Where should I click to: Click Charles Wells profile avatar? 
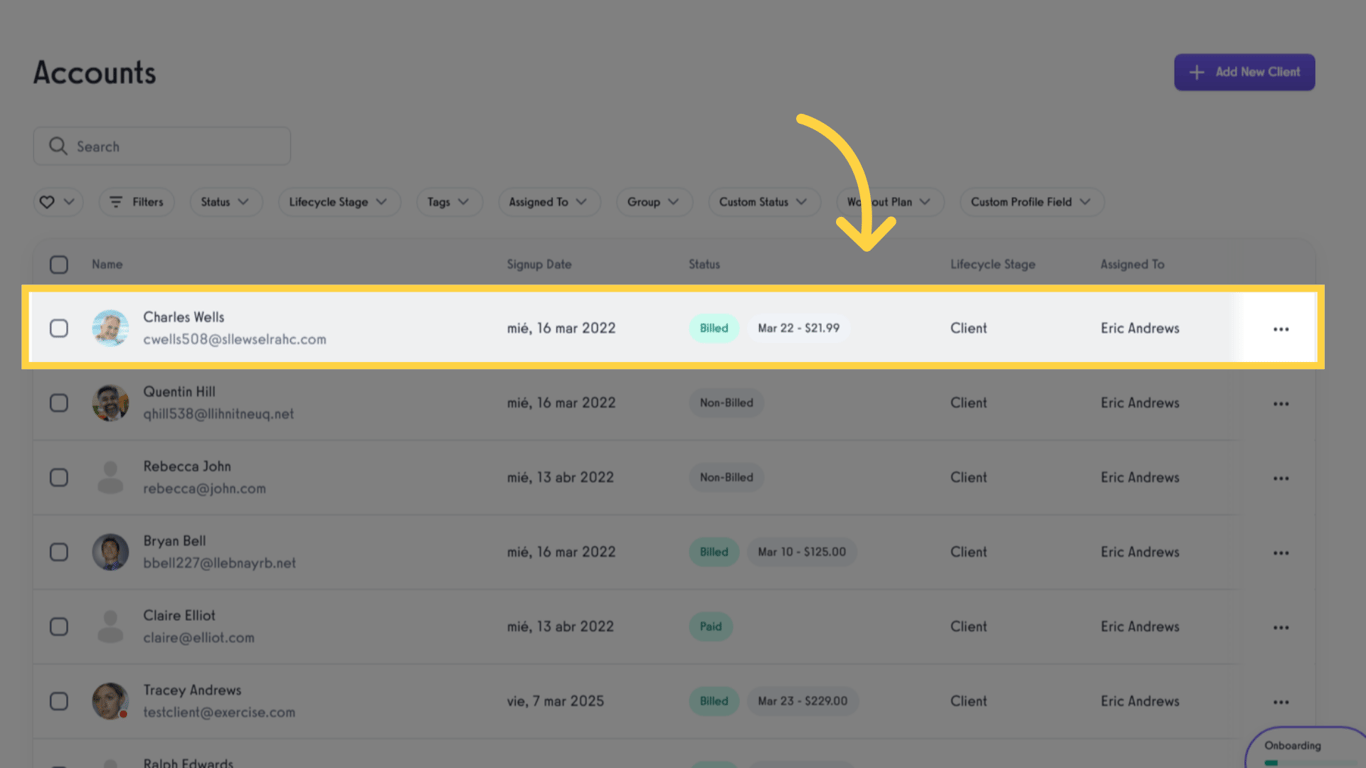click(110, 328)
